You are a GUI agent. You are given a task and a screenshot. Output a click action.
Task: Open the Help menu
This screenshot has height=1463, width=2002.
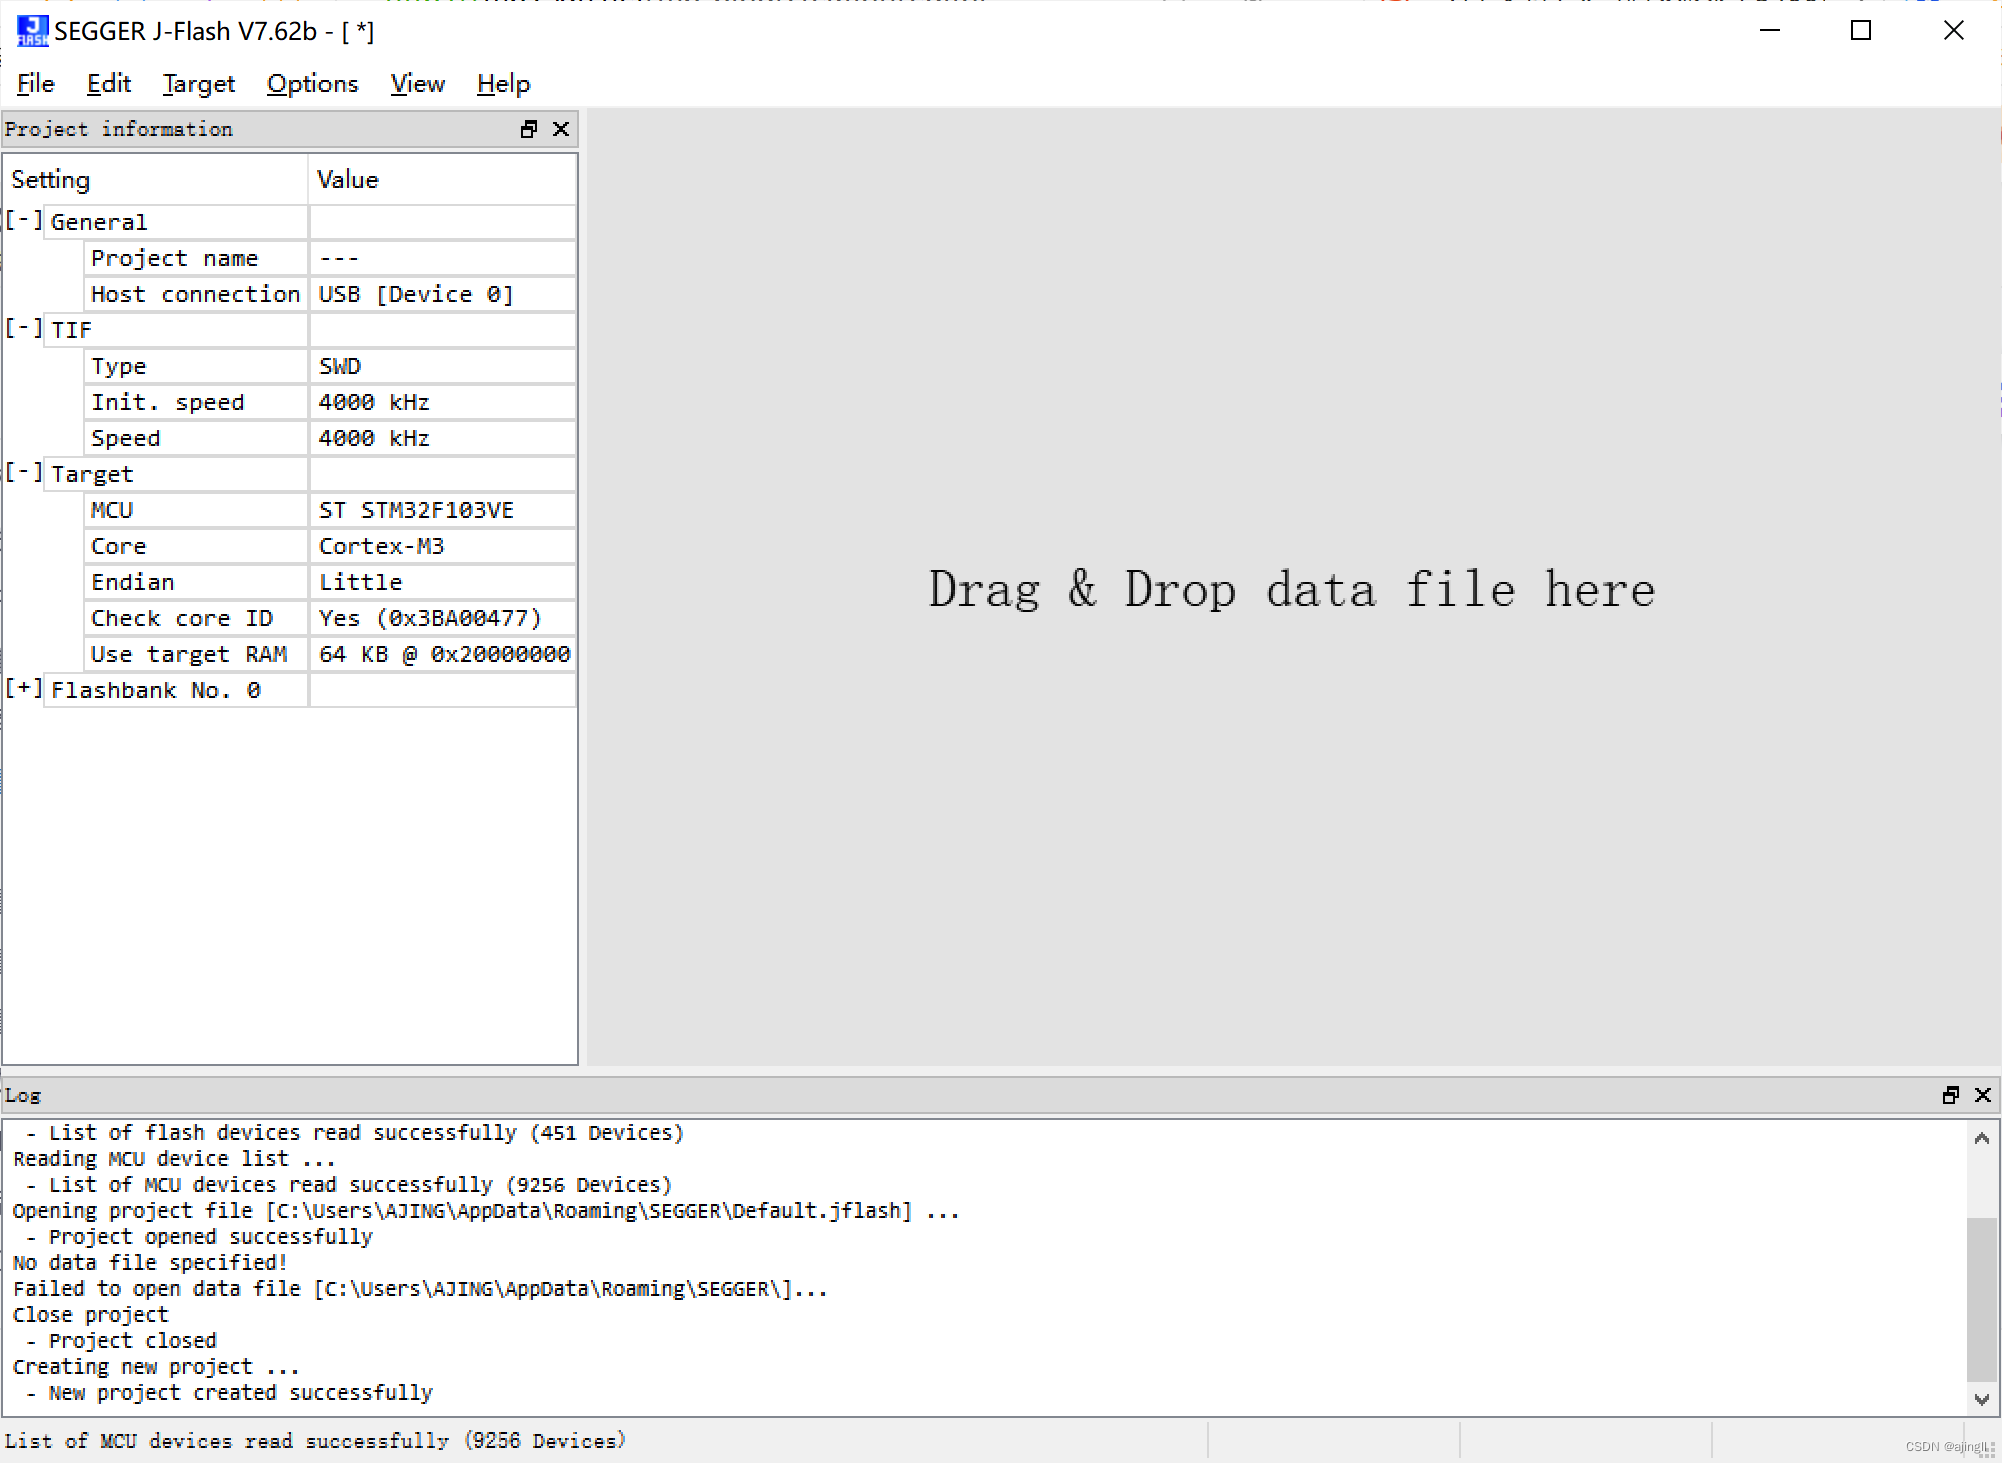click(x=503, y=84)
